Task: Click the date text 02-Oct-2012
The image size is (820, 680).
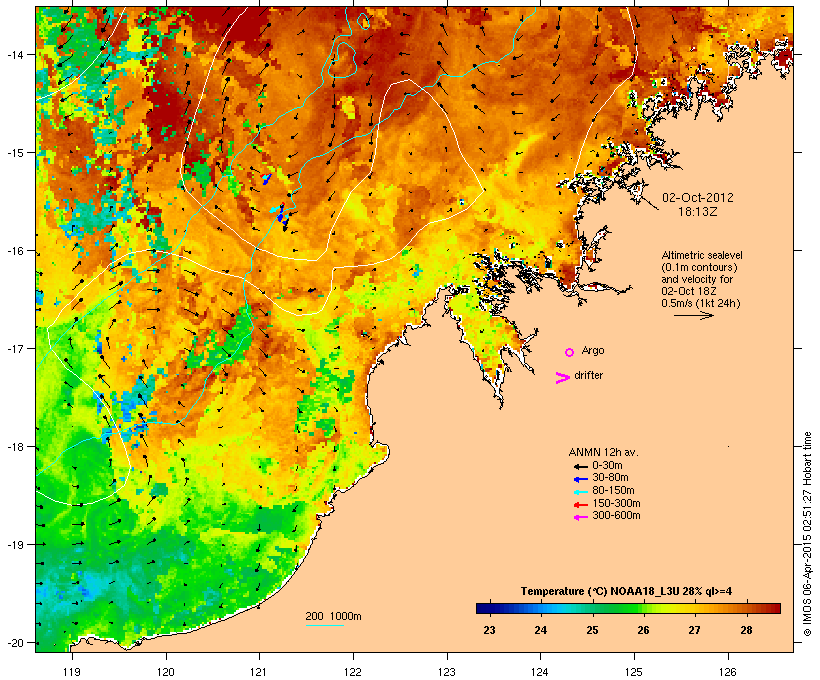Action: [698, 198]
